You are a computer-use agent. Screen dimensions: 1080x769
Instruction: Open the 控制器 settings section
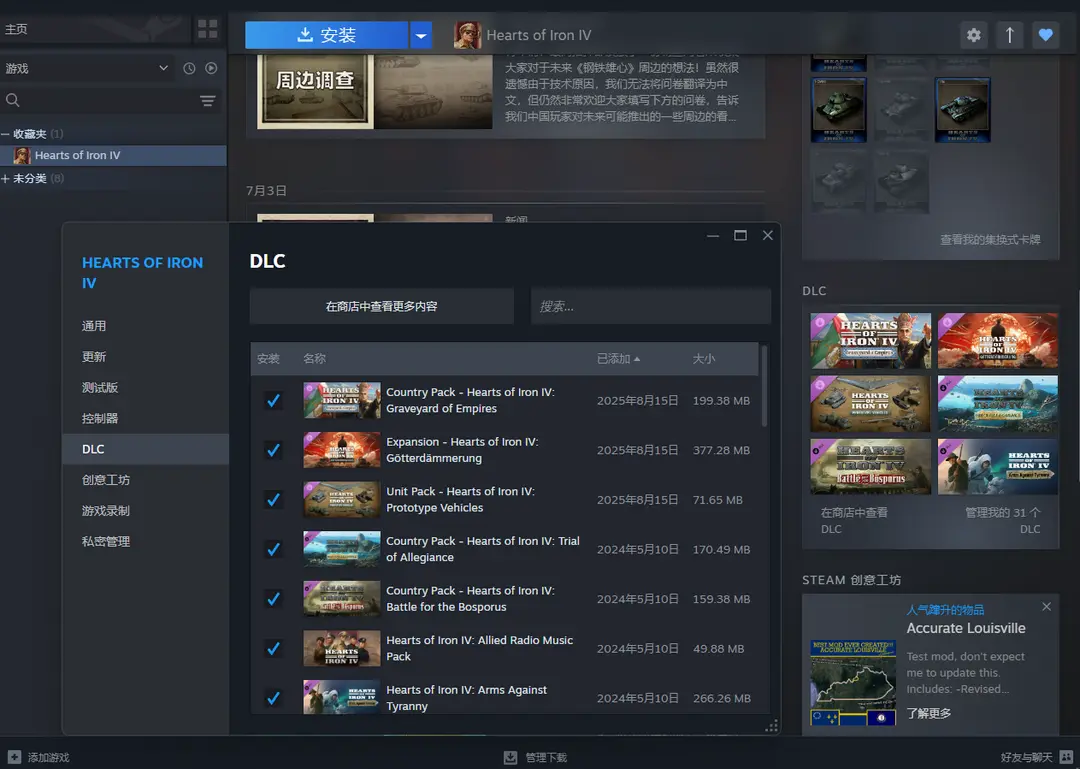coord(100,418)
